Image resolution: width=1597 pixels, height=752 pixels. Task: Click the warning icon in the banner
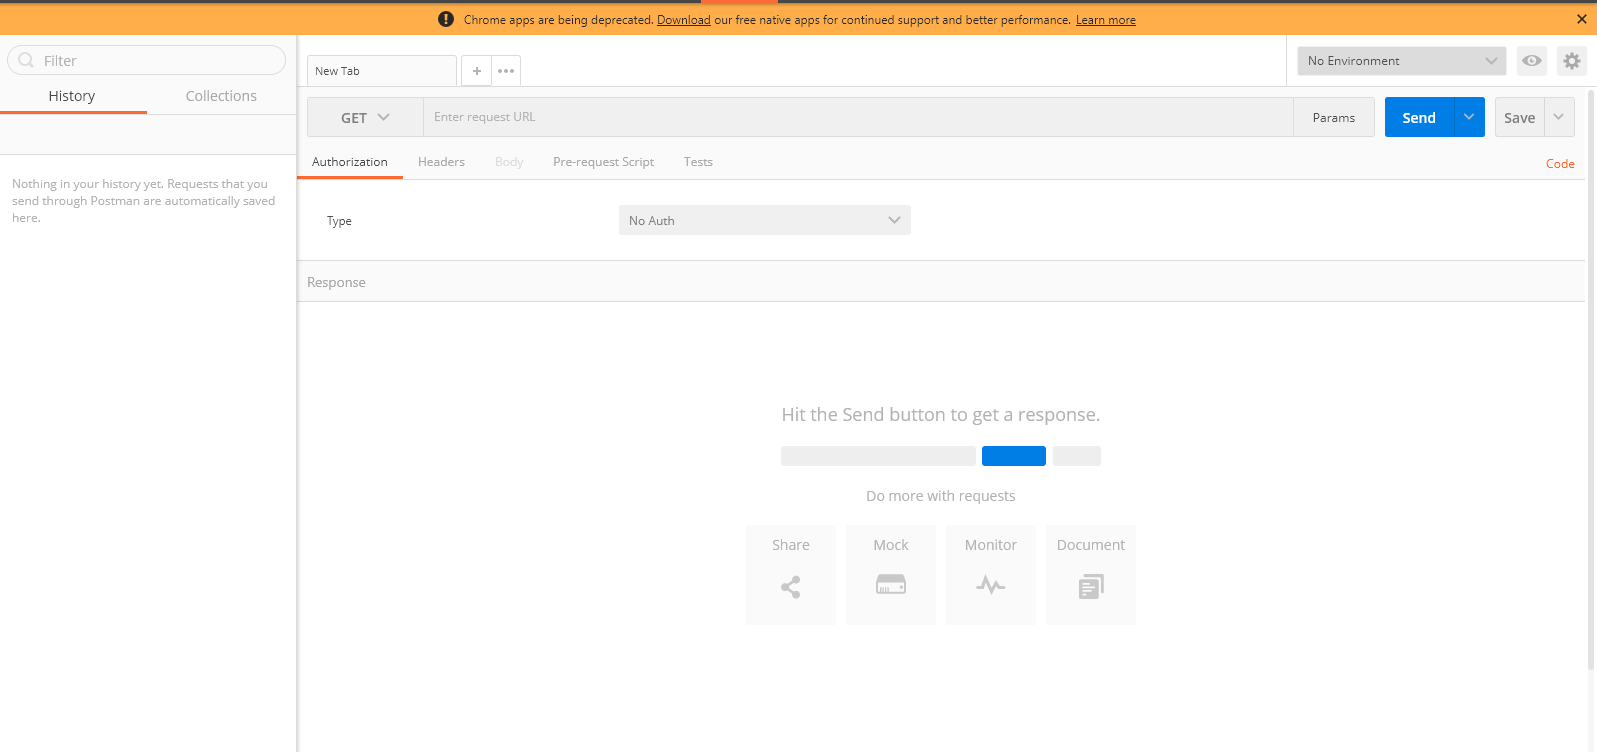click(446, 19)
